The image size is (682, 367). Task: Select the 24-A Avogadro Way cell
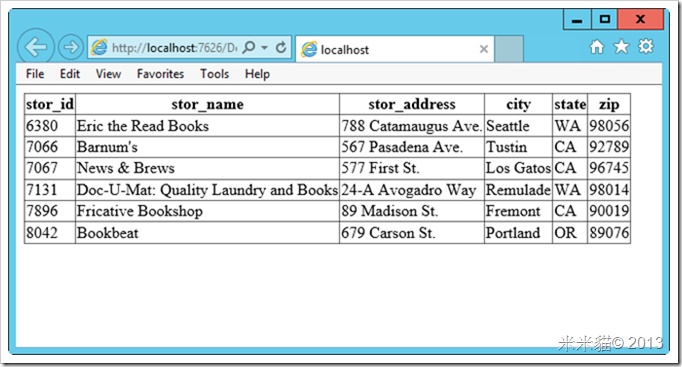[412, 190]
